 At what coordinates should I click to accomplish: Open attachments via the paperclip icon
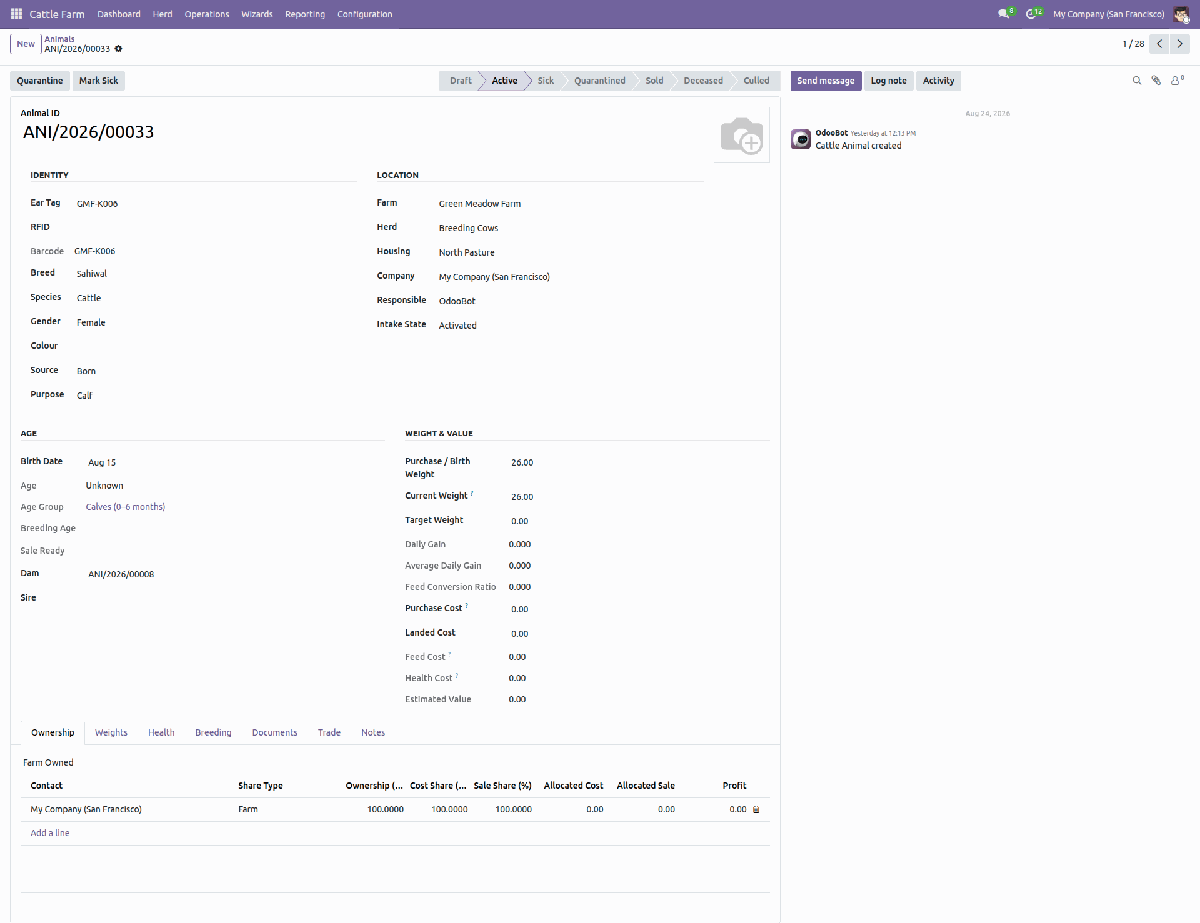point(1156,81)
